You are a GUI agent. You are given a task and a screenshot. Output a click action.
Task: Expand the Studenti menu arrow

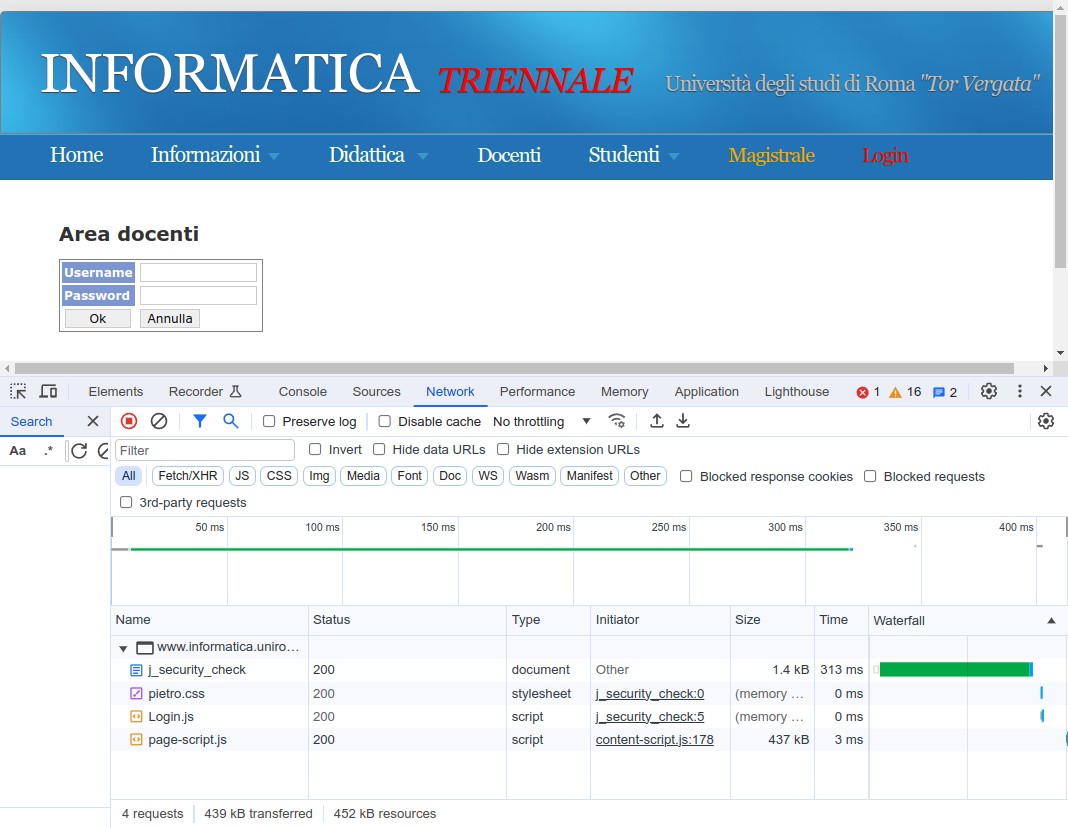[x=674, y=156]
